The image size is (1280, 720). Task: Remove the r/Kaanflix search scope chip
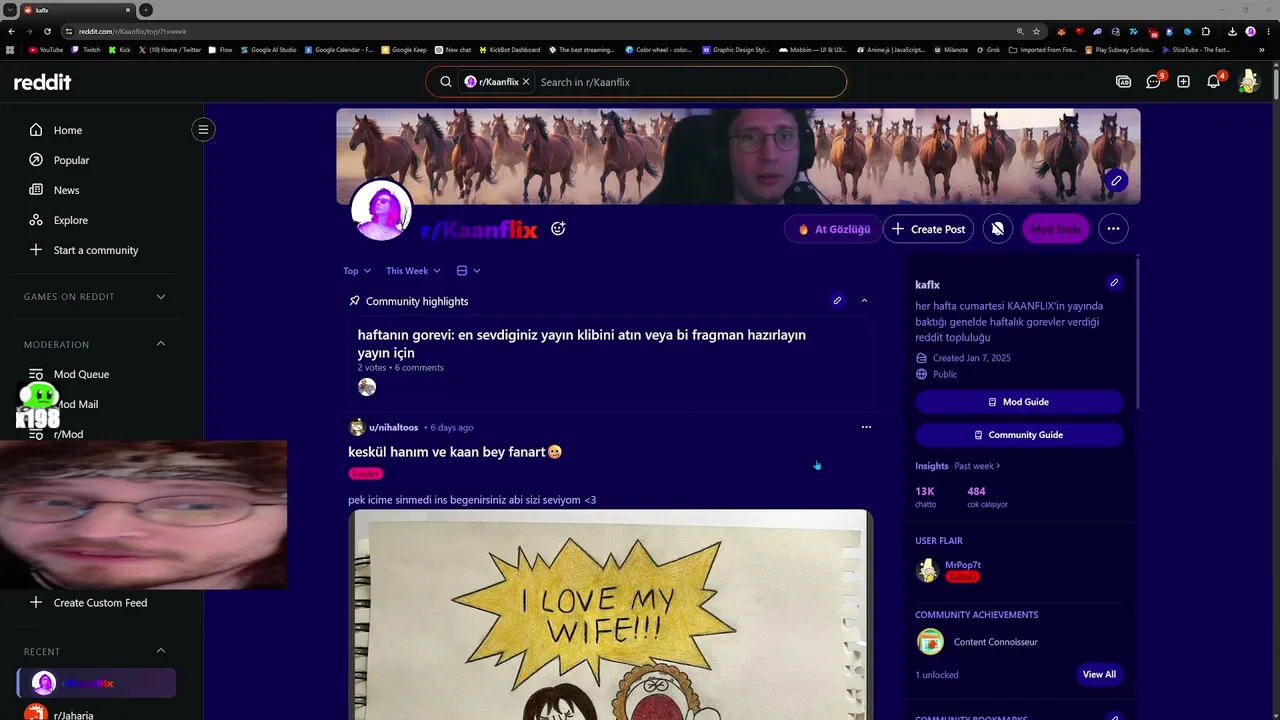click(526, 82)
